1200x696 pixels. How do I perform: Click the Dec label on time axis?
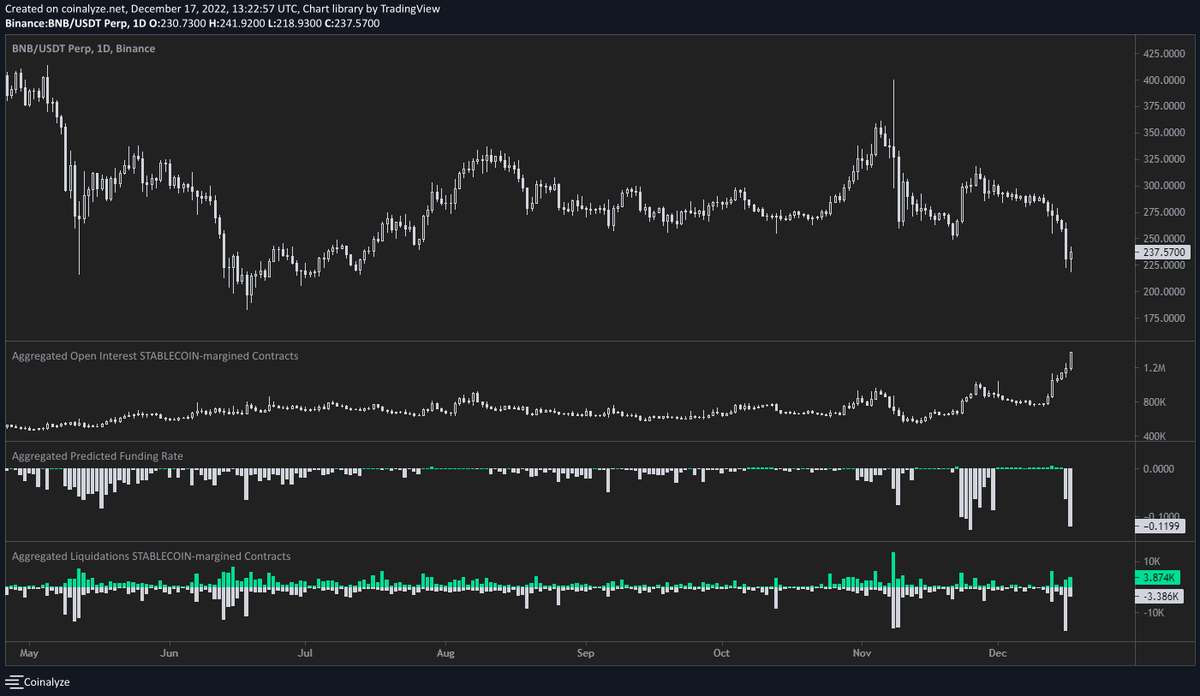pyautogui.click(x=998, y=653)
